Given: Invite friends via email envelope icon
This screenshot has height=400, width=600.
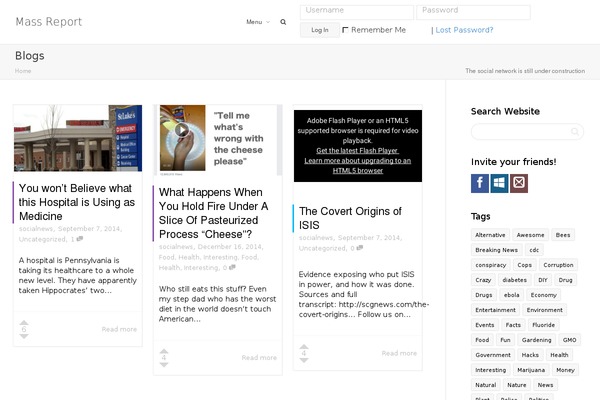Looking at the screenshot, I should coord(518,183).
